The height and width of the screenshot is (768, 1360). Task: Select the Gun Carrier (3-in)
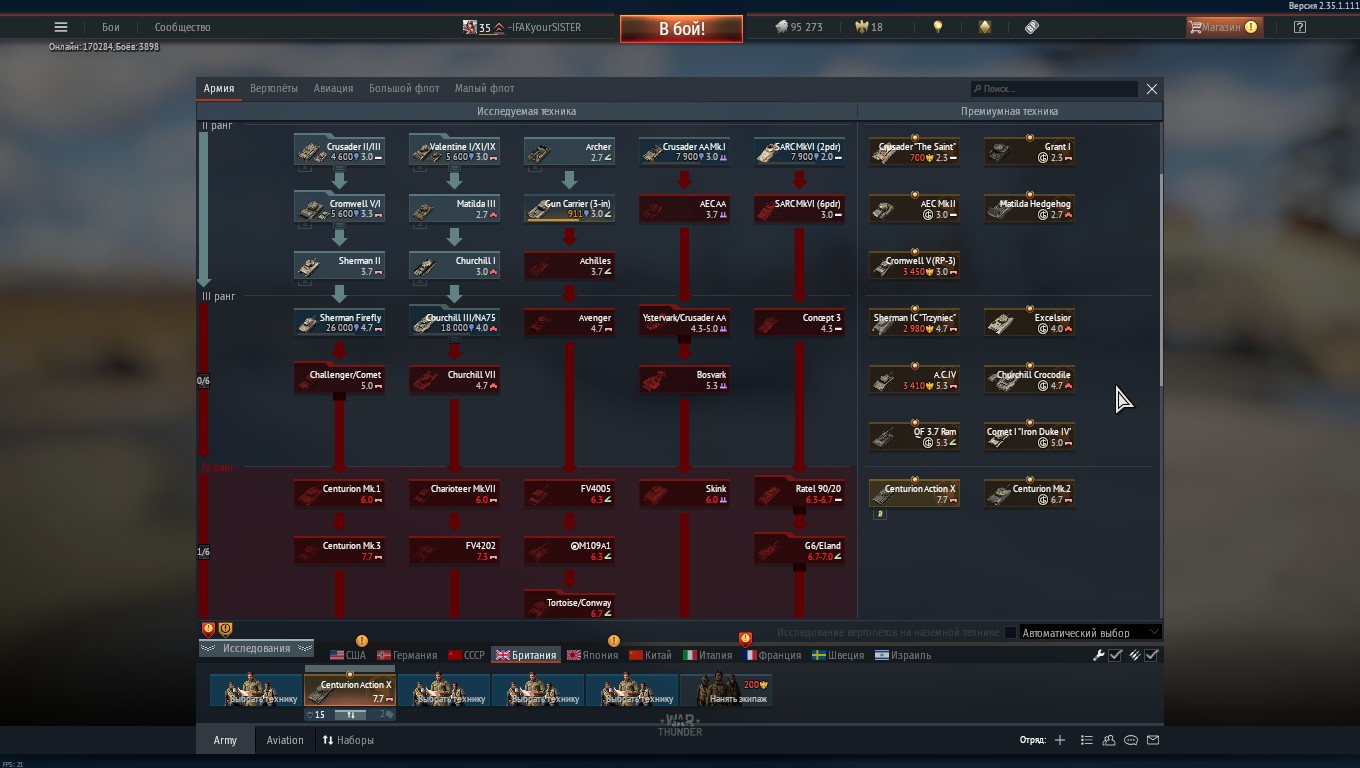(569, 209)
